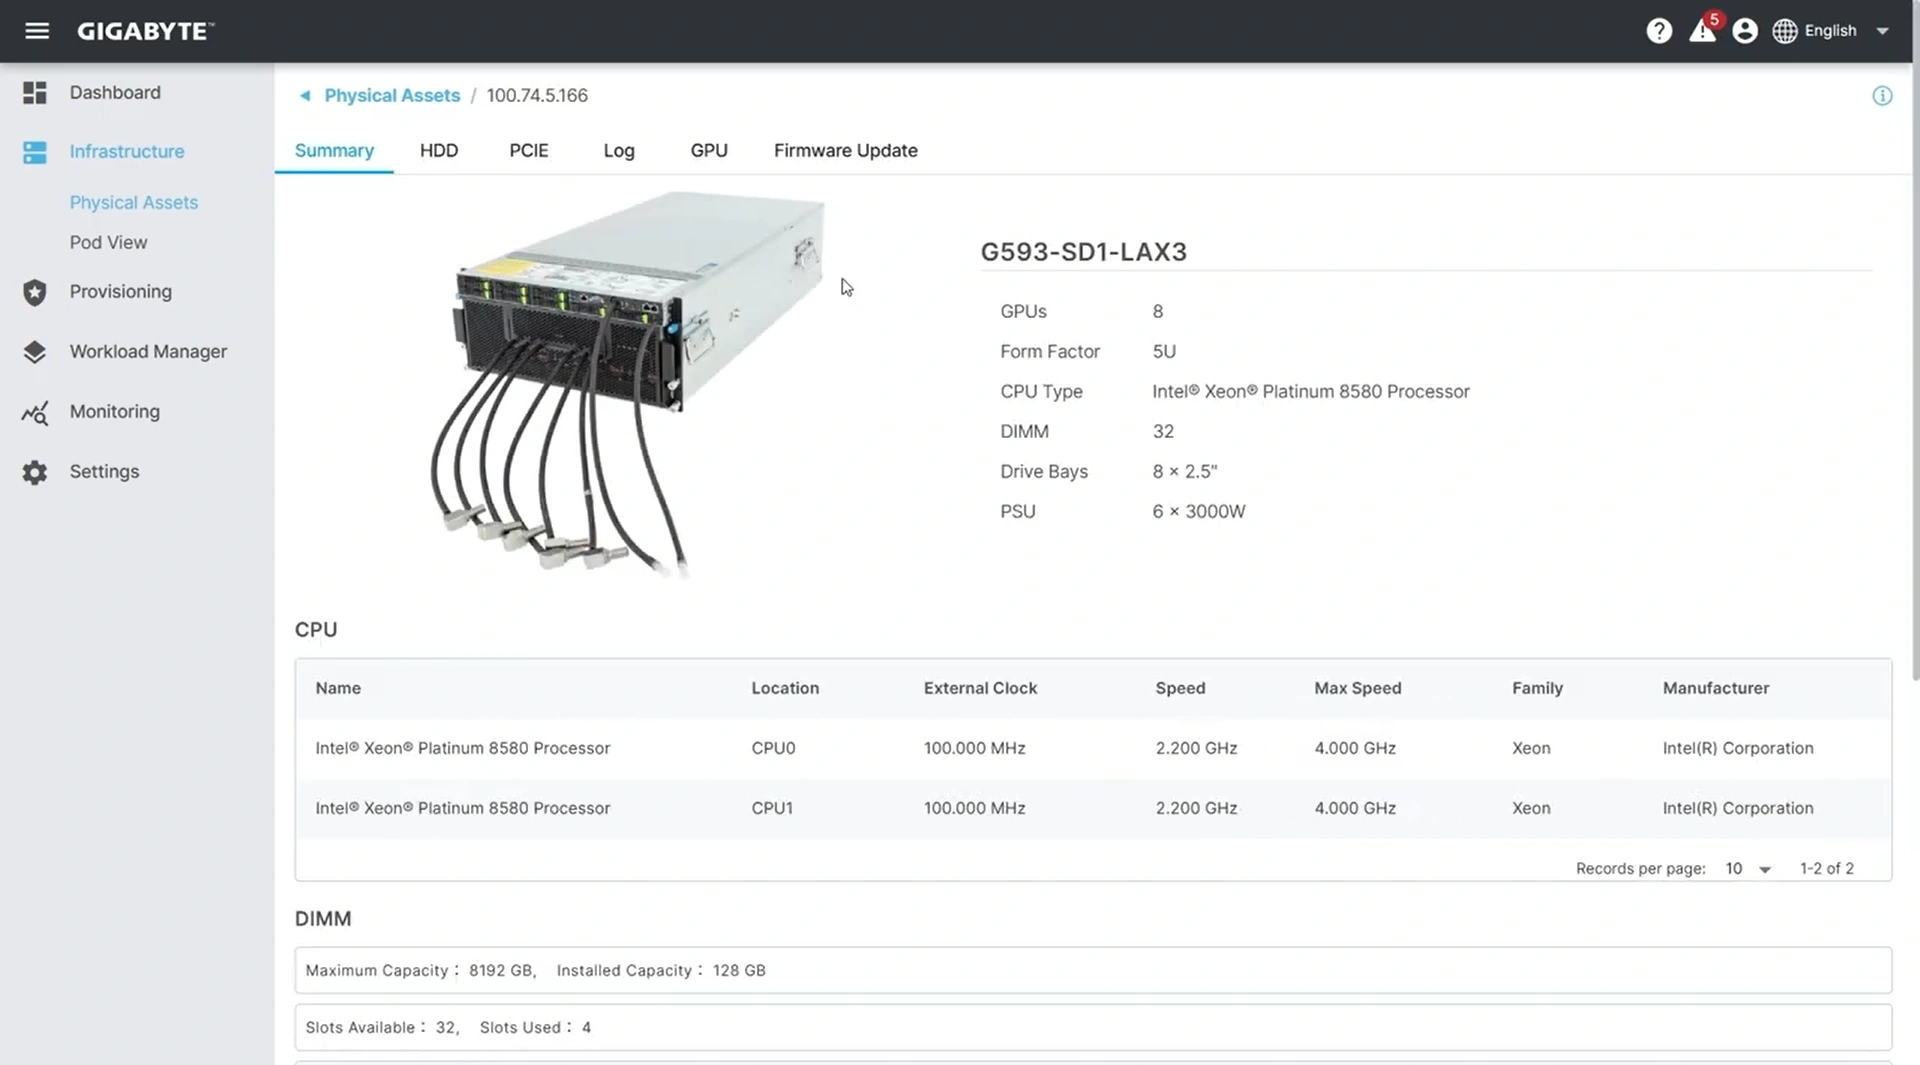
Task: Open the Records per page dropdown
Action: [1748, 869]
